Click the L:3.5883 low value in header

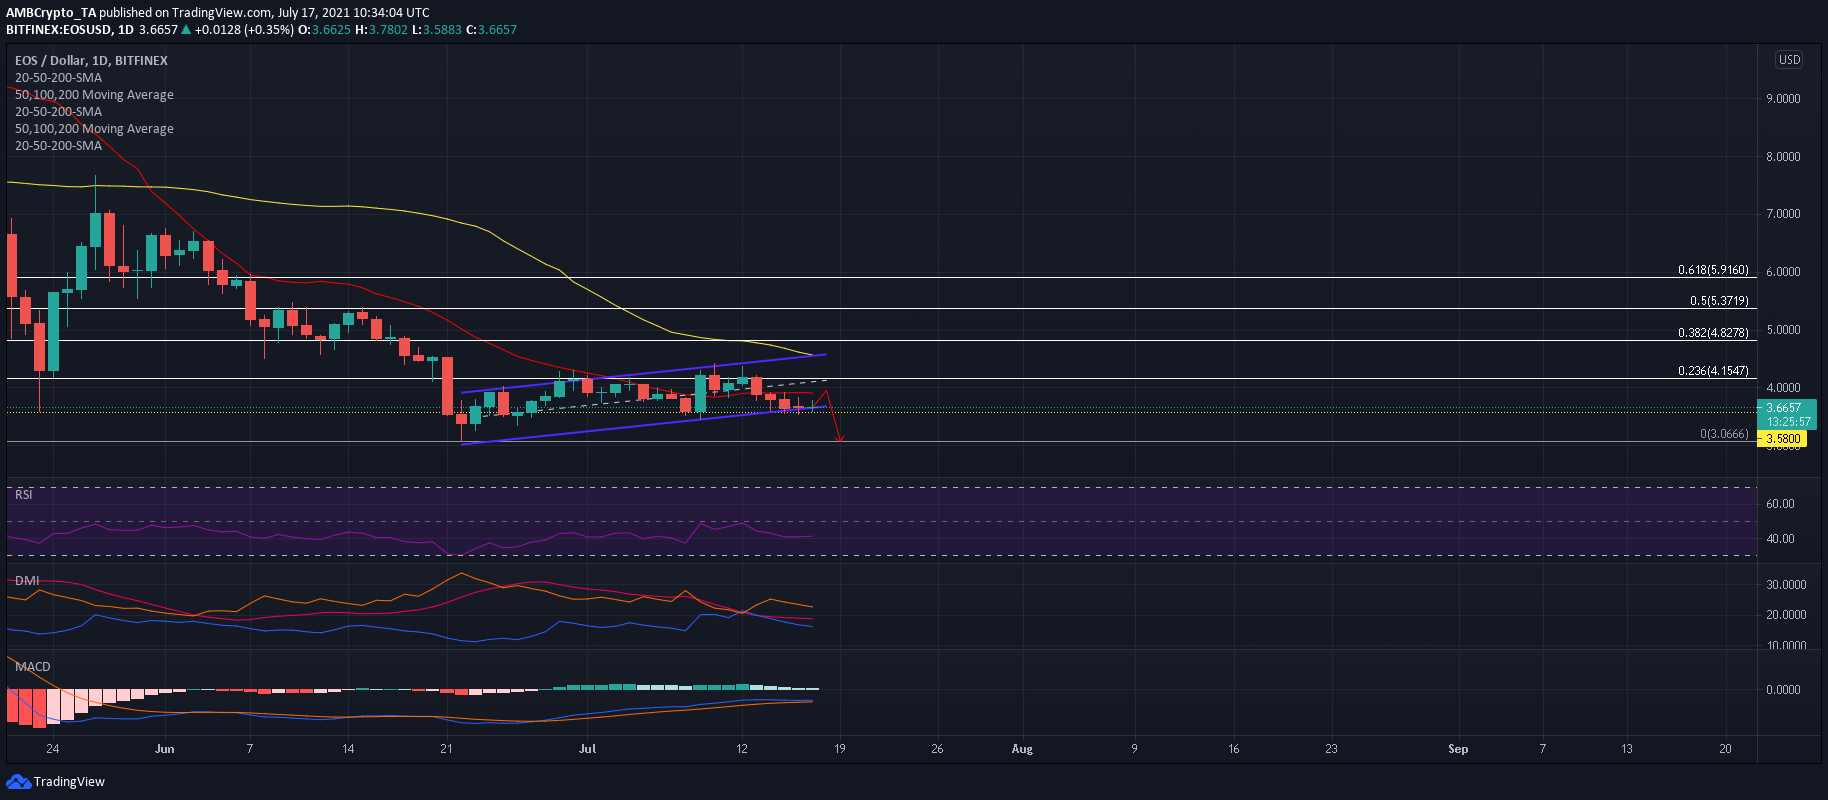coord(437,30)
